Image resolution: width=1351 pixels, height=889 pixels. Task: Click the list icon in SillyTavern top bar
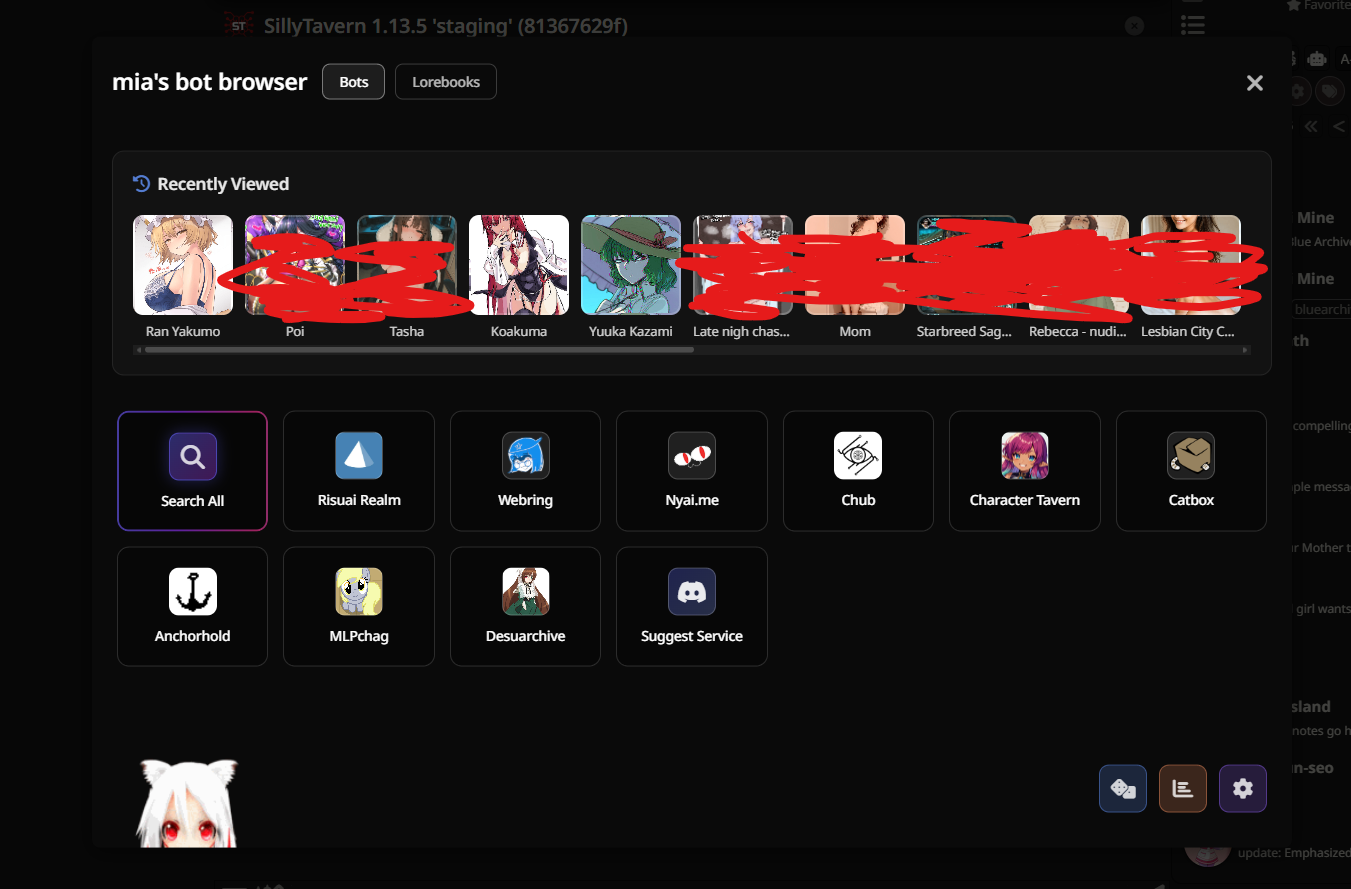coord(1192,23)
